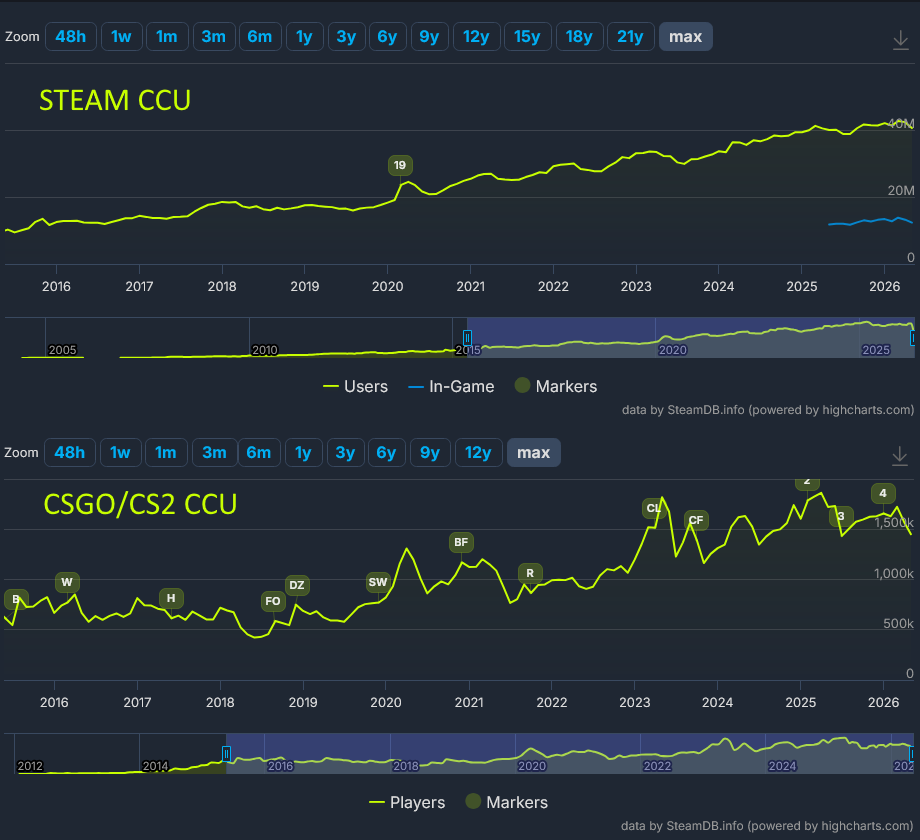Click the FO marker on CSGO chart
Image resolution: width=920 pixels, height=840 pixels.
tap(273, 601)
